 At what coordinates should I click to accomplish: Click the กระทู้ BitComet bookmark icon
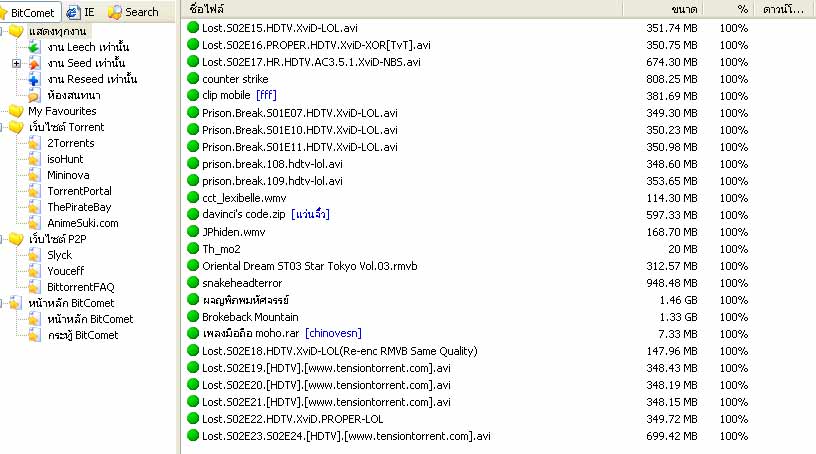coord(34,336)
